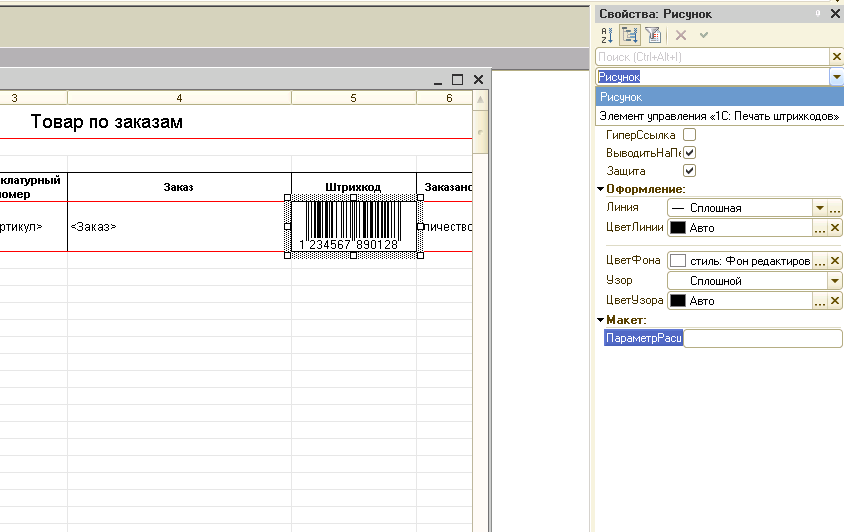Click the ЦветЛинии black color swatch
Screen dimensions: 844x532
678,228
